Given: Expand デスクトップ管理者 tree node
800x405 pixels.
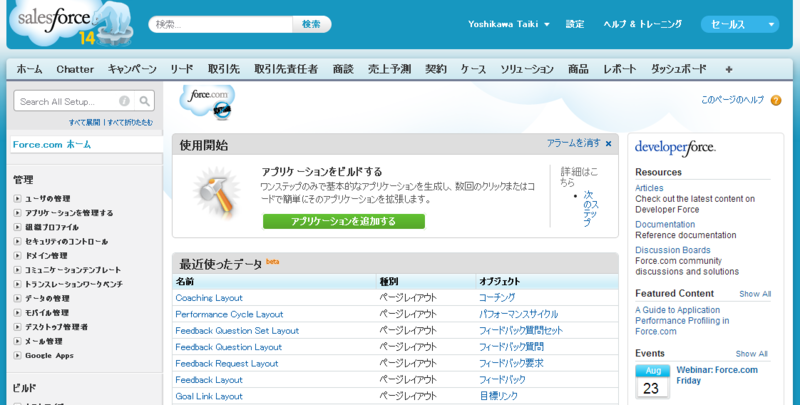Looking at the screenshot, I should (x=17, y=327).
